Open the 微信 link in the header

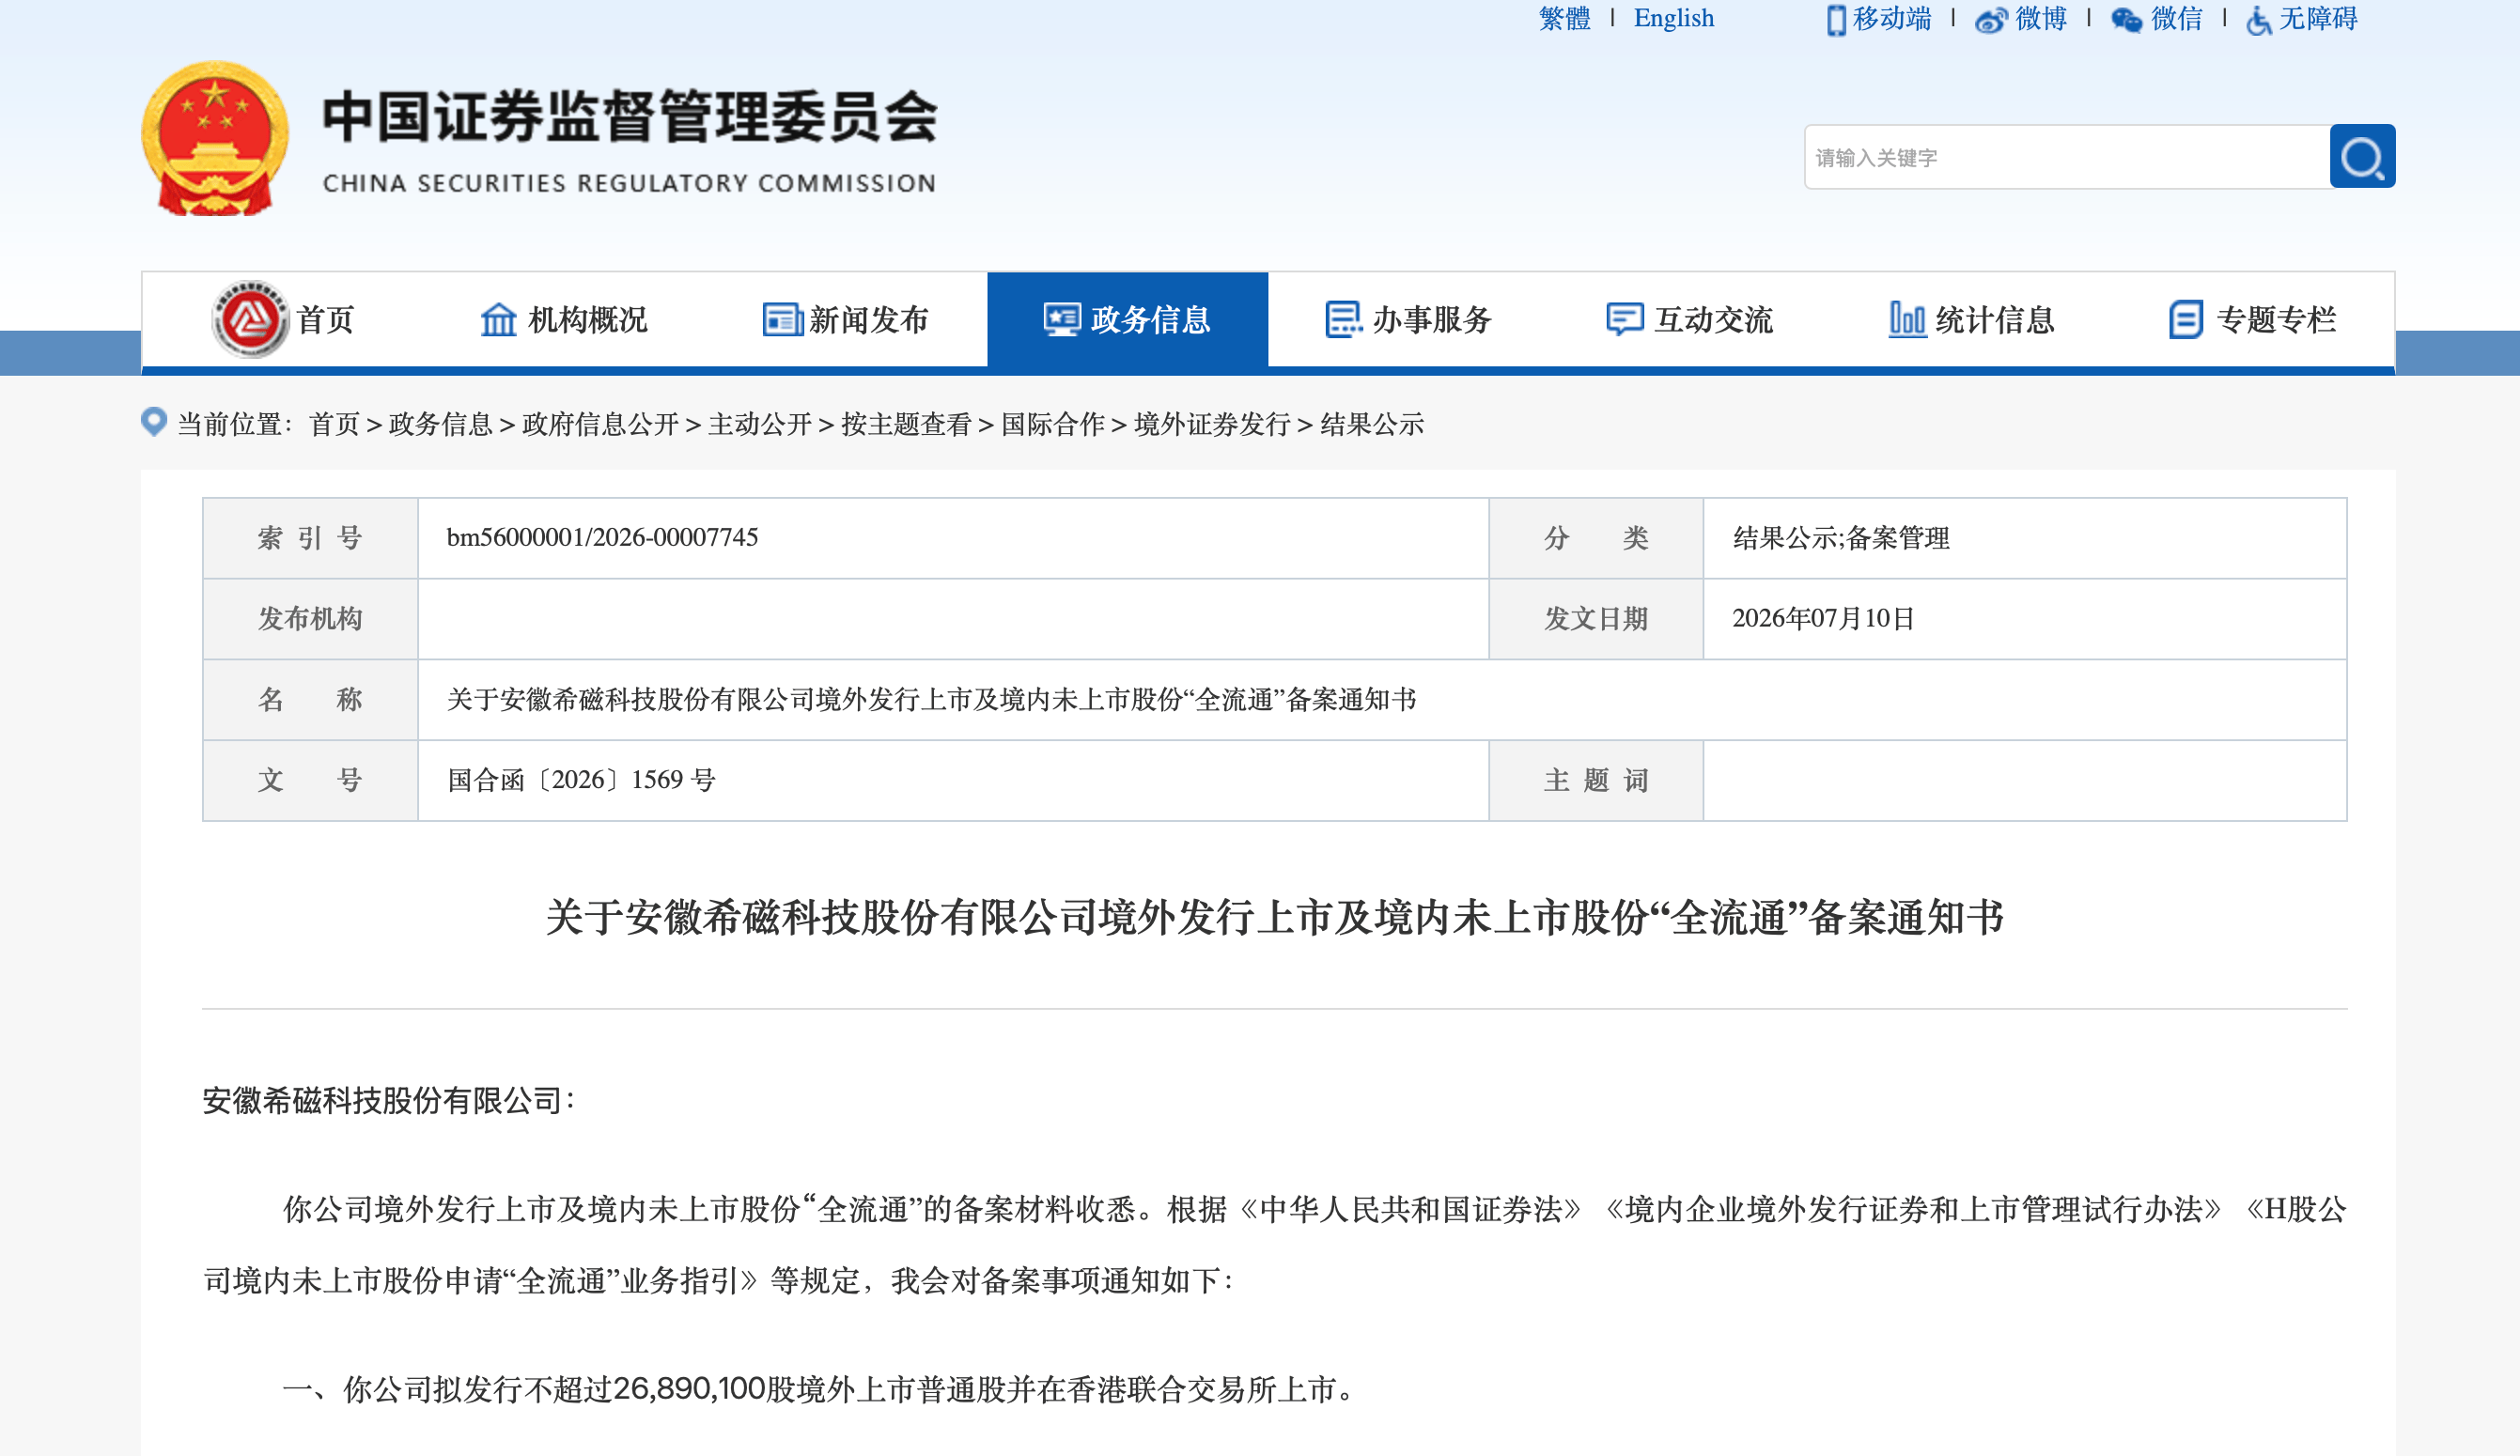click(2177, 19)
